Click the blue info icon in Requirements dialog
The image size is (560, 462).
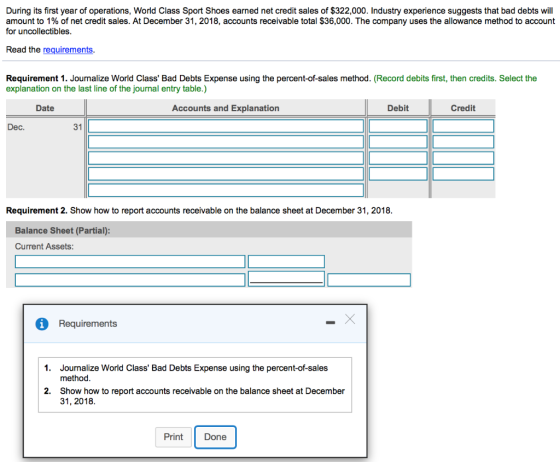tap(42, 324)
